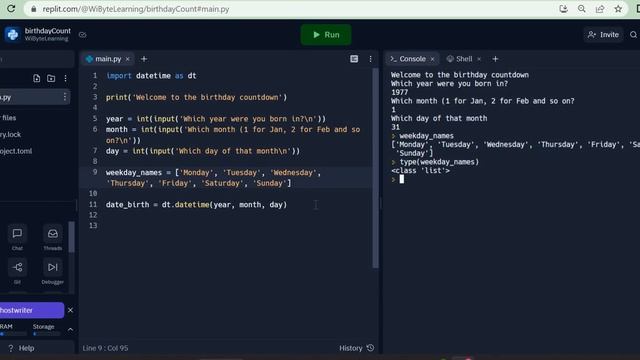
Task: Add a new tab in console pane
Action: click(495, 59)
